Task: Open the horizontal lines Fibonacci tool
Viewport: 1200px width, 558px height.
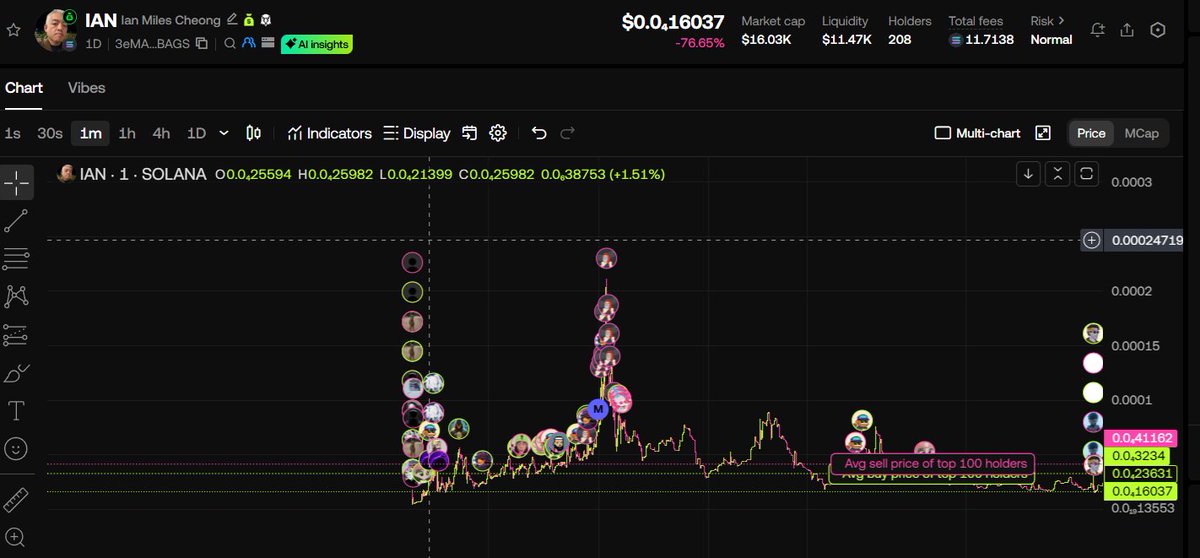Action: (17, 259)
